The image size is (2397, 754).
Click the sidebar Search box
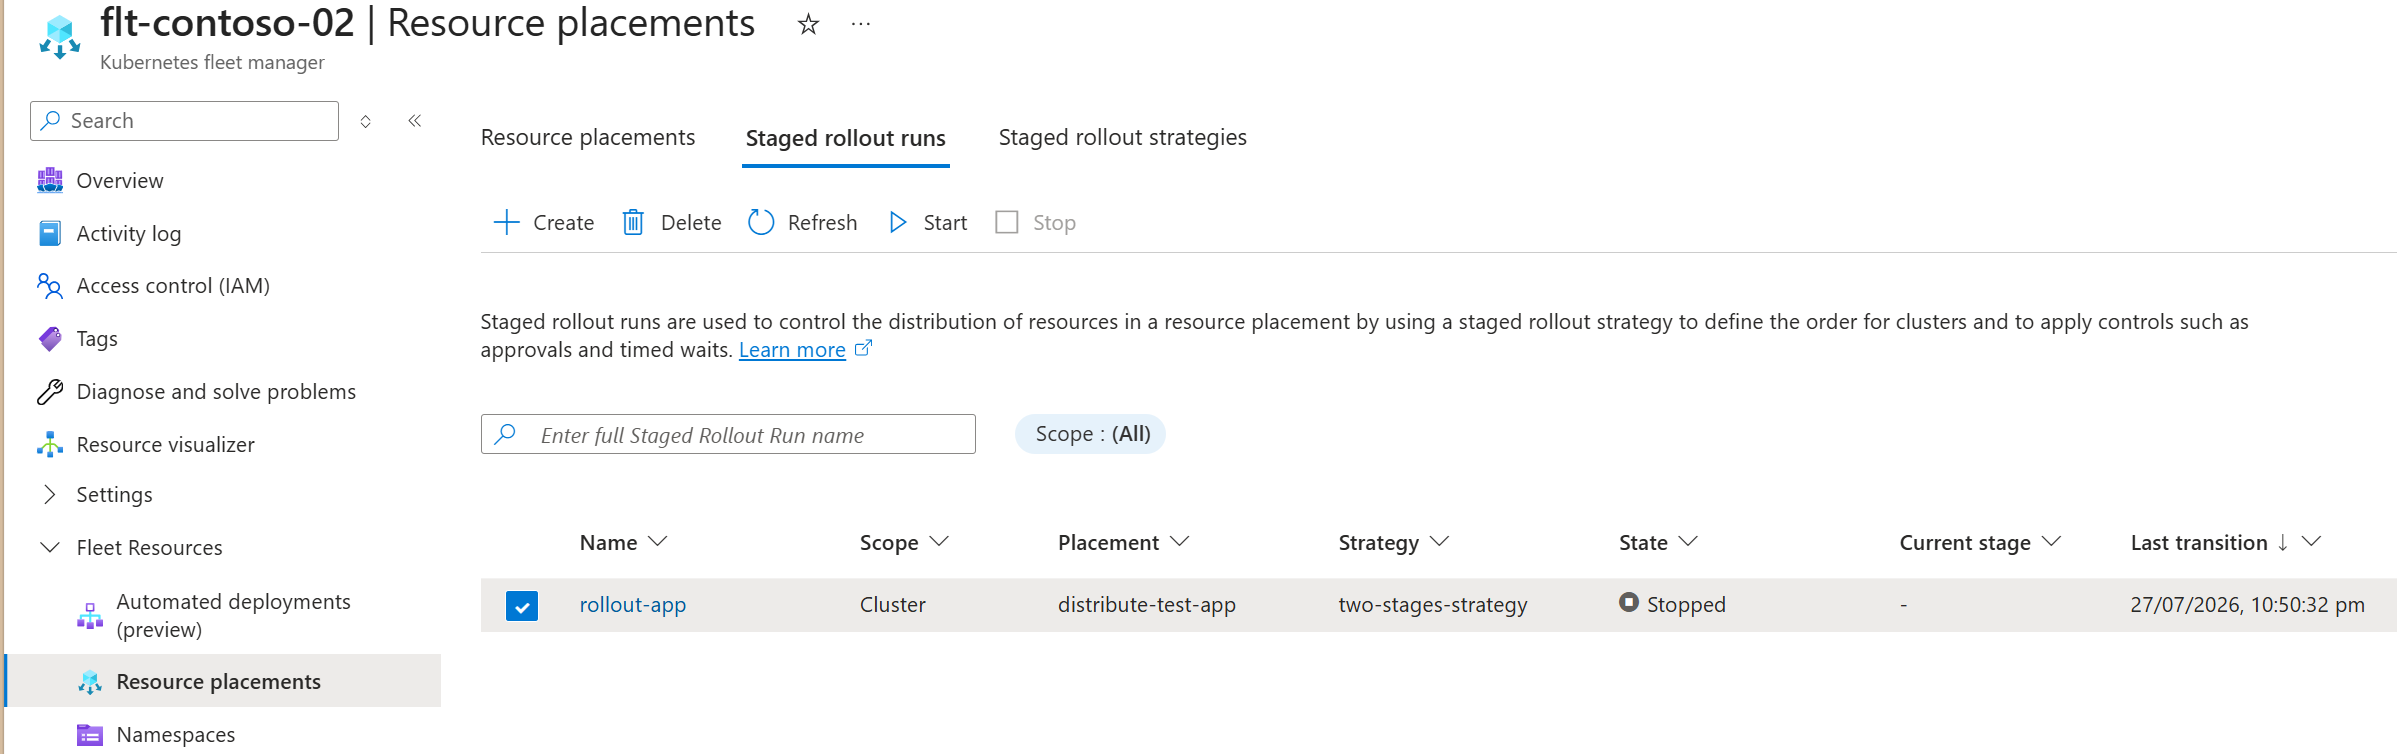point(184,121)
